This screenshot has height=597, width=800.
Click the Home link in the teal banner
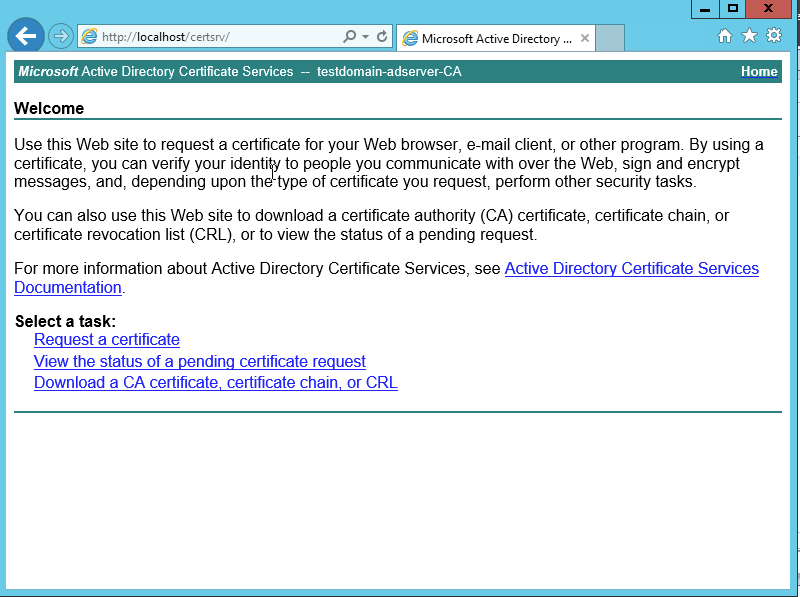759,71
